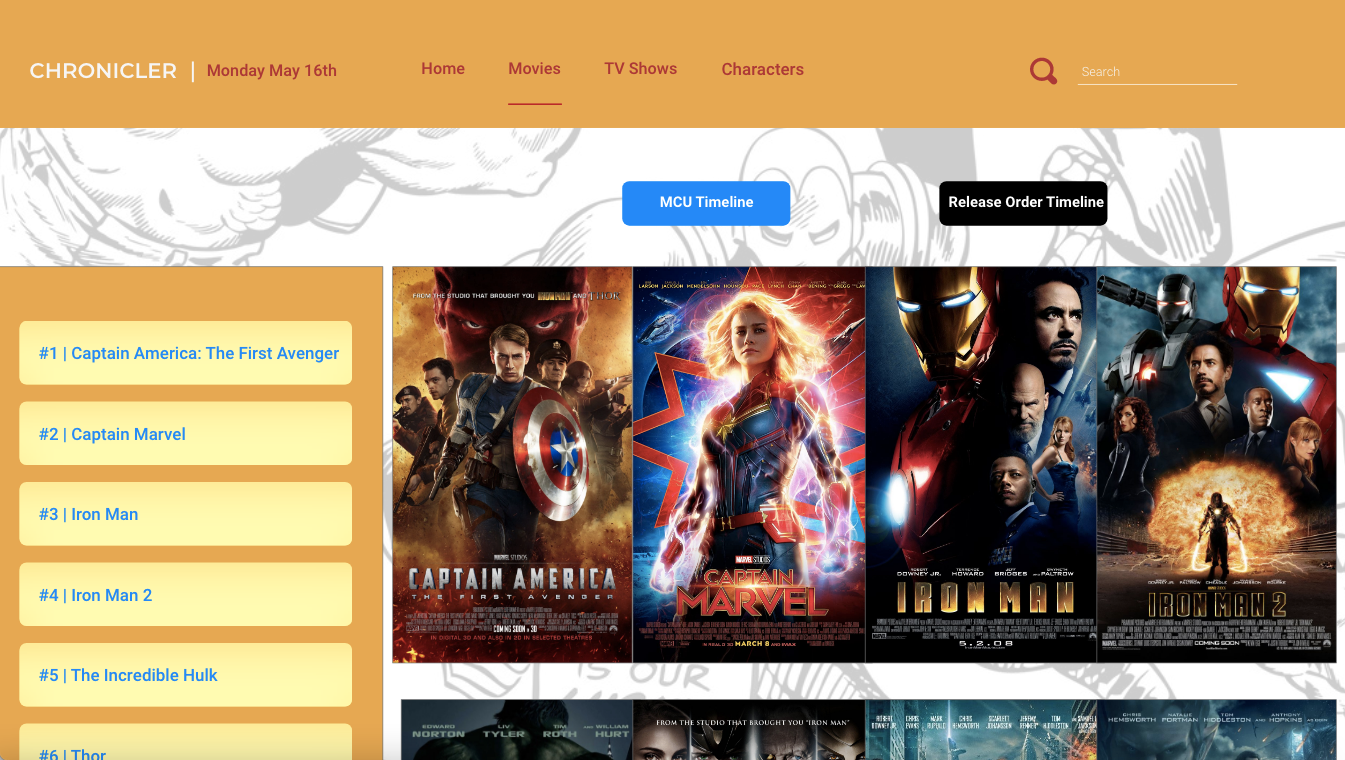Open the Characters page
1345x760 pixels.
click(x=763, y=69)
